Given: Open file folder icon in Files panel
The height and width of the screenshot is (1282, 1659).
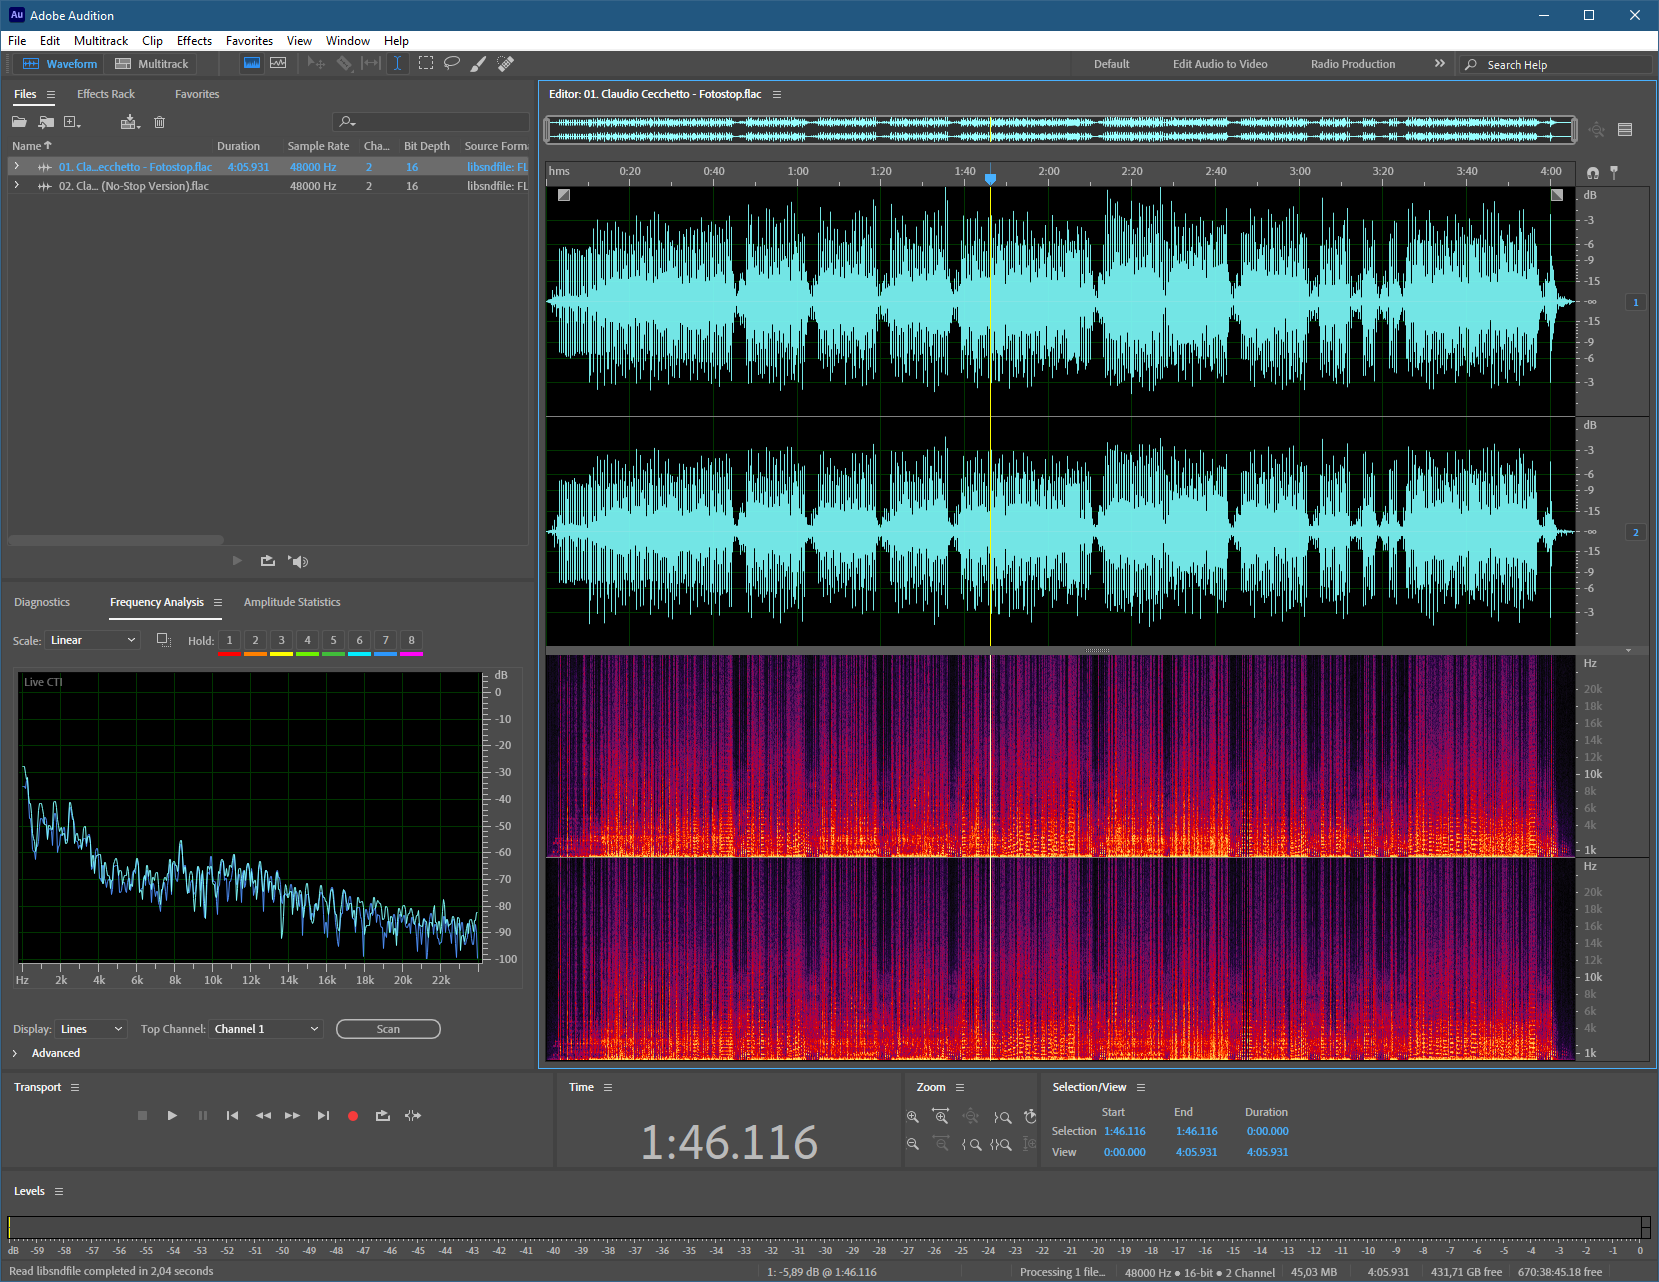Looking at the screenshot, I should pyautogui.click(x=19, y=122).
